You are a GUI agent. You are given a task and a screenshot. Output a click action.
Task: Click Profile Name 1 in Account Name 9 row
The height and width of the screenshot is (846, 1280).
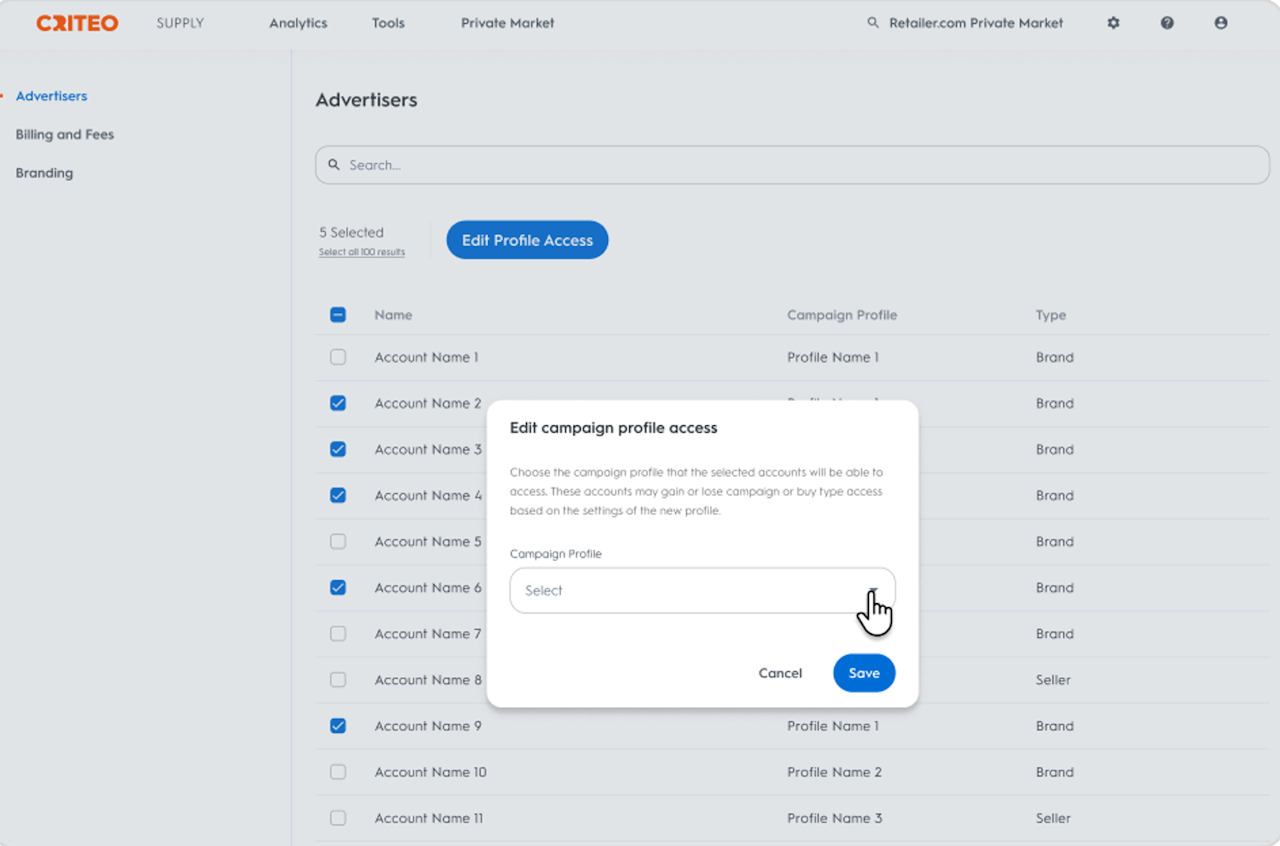[x=833, y=726]
